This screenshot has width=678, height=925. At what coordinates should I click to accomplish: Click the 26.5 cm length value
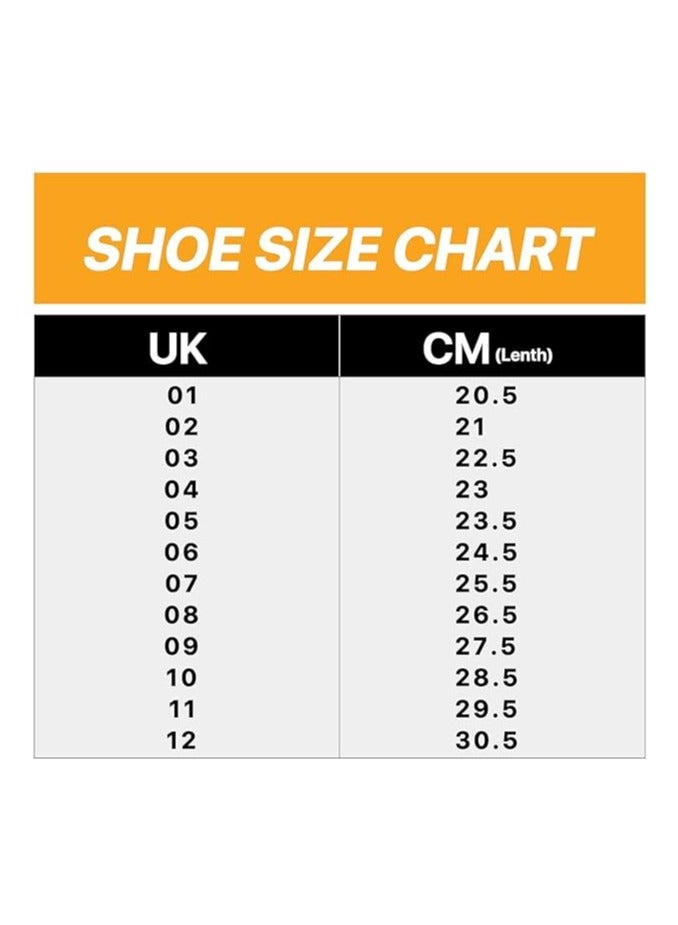pos(487,615)
